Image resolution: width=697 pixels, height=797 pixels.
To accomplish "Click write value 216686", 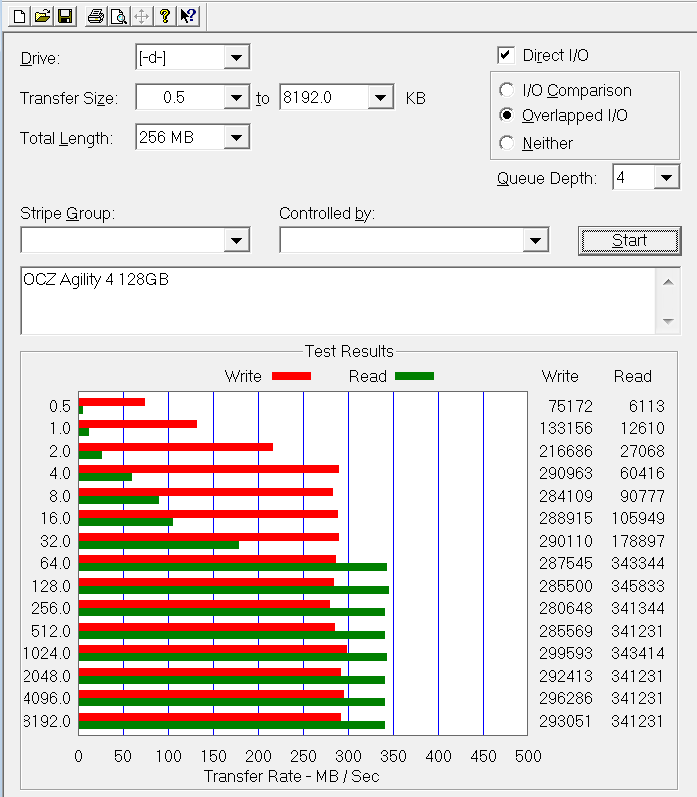I will click(x=566, y=451).
